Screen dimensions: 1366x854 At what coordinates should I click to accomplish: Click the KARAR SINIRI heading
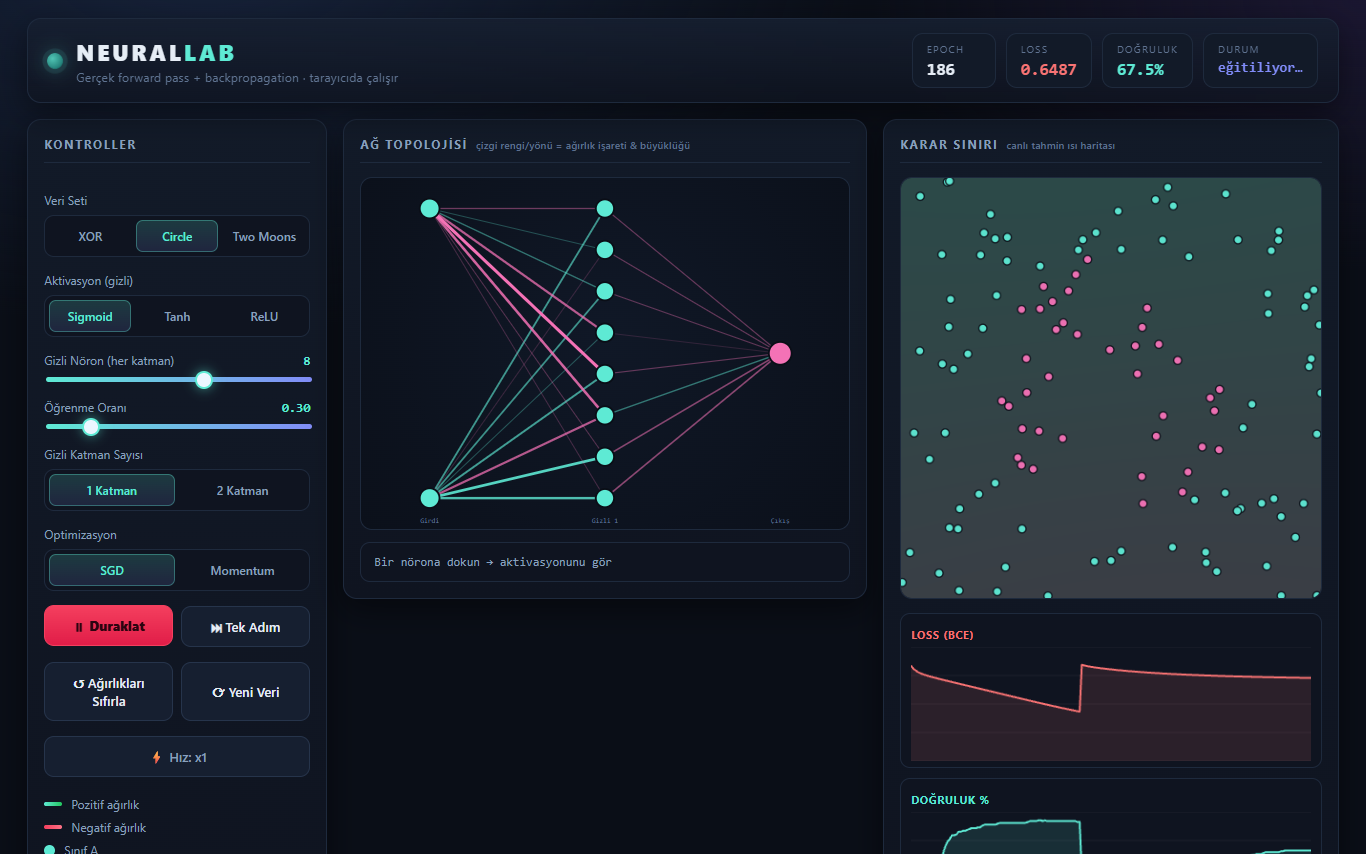[x=949, y=145]
